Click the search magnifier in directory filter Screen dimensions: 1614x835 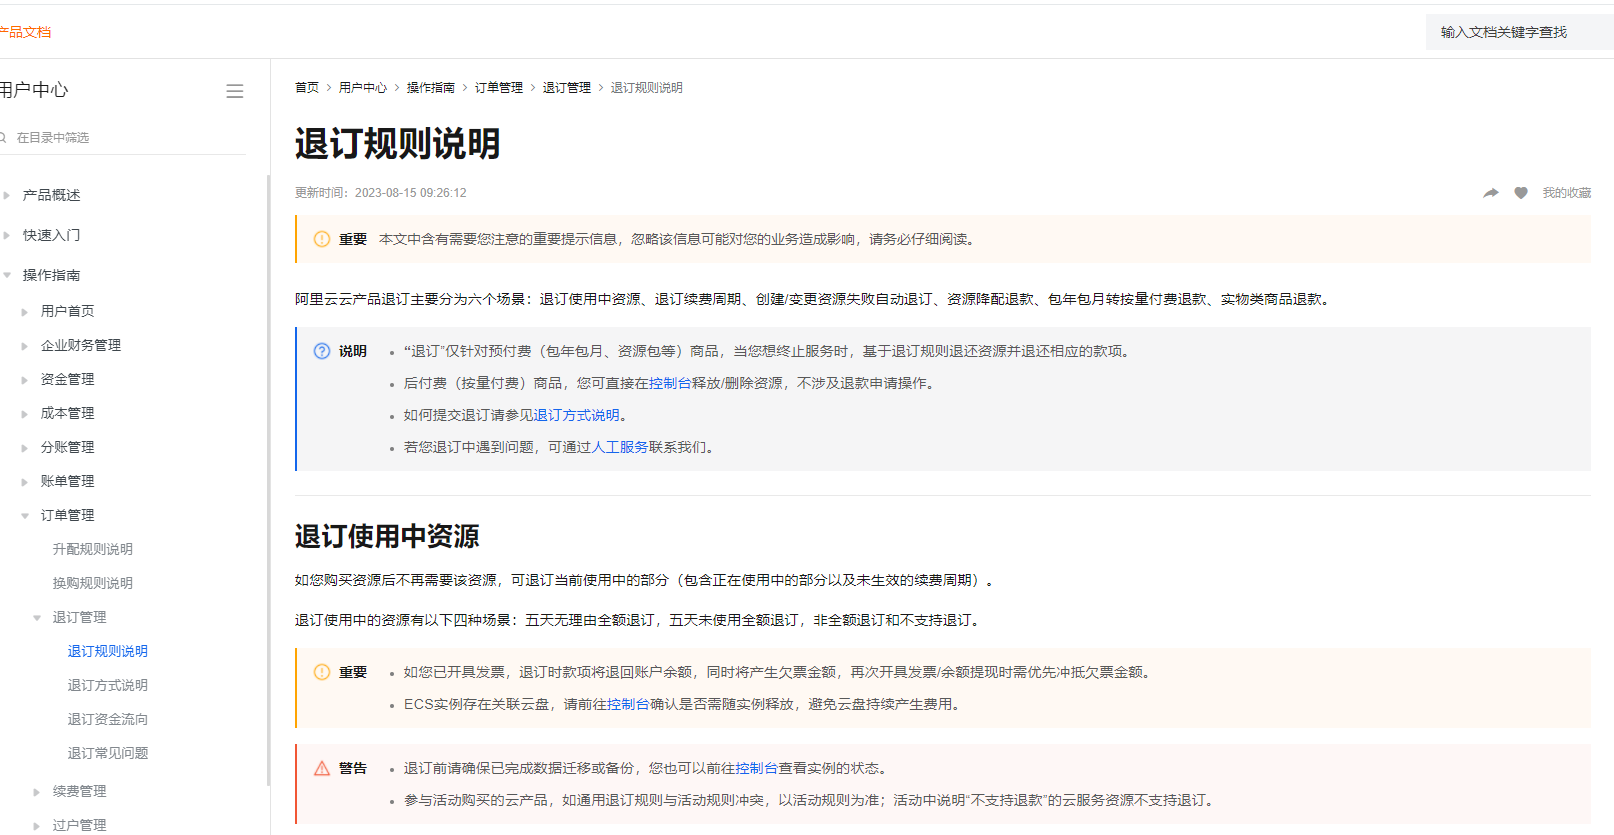click(x=3, y=137)
